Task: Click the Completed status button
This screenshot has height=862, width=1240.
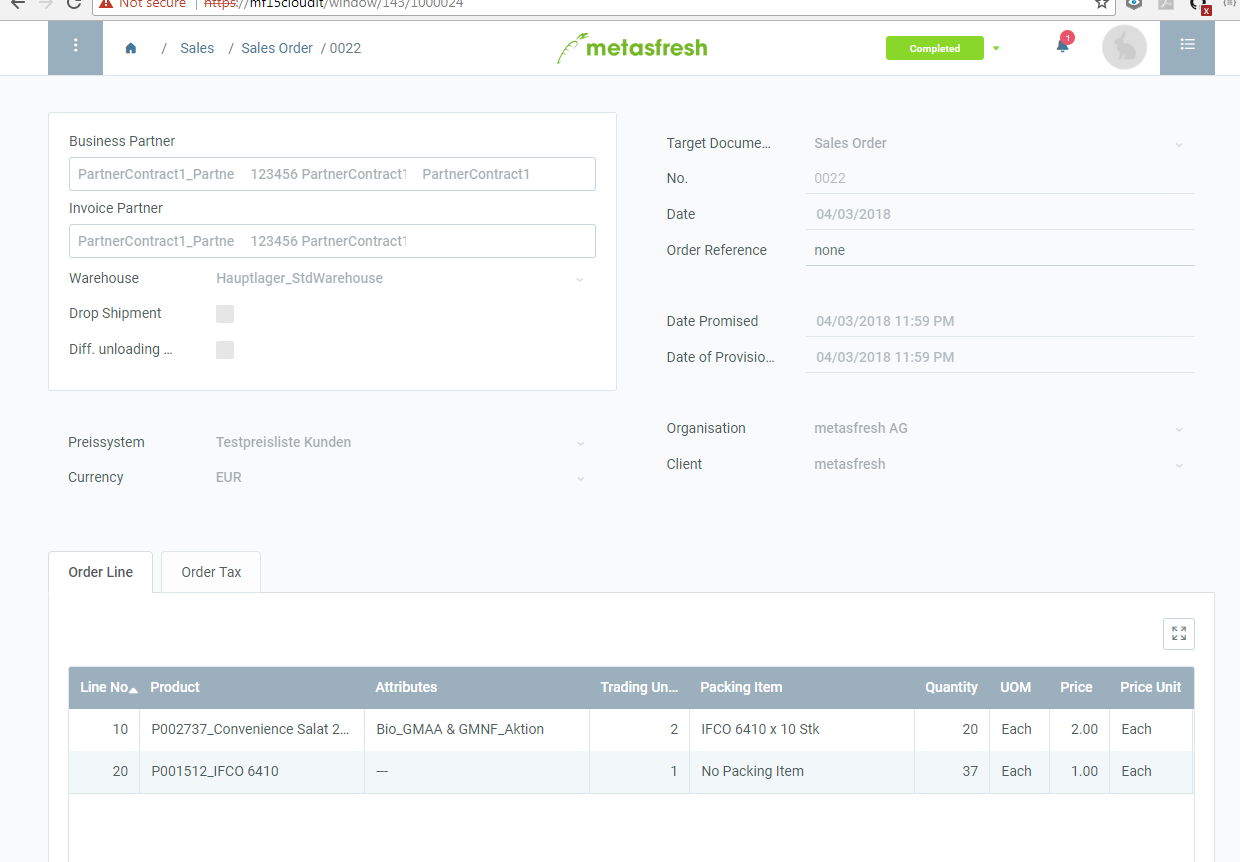Action: pos(934,47)
